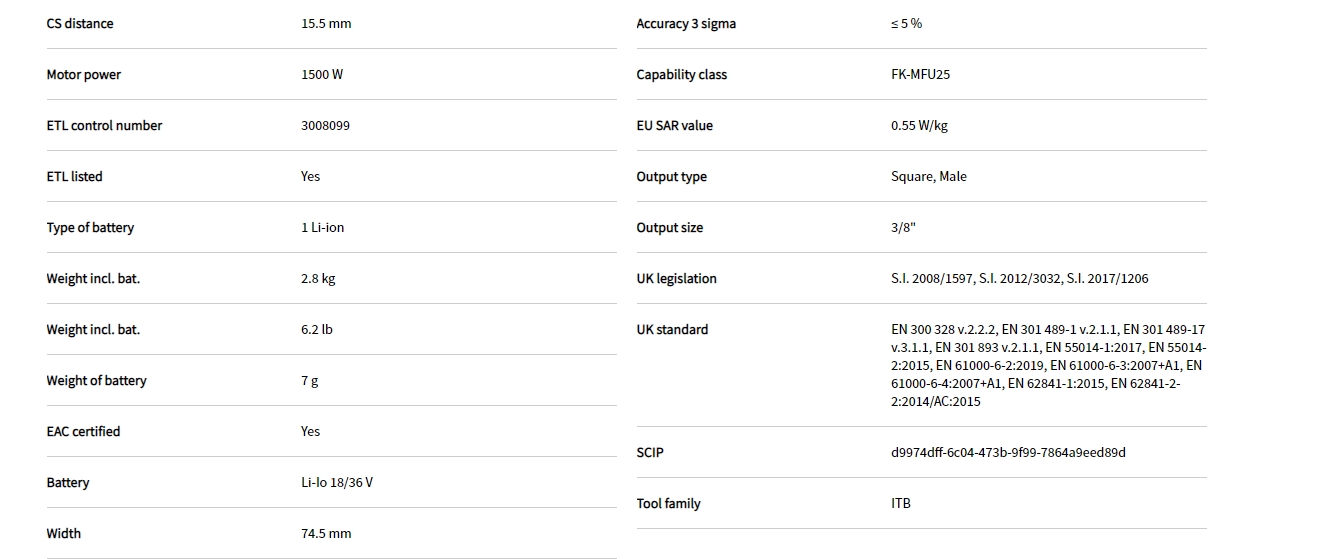Select the 1 Li-ion battery type value
Viewport: 1319px width, 559px height.
click(x=322, y=228)
